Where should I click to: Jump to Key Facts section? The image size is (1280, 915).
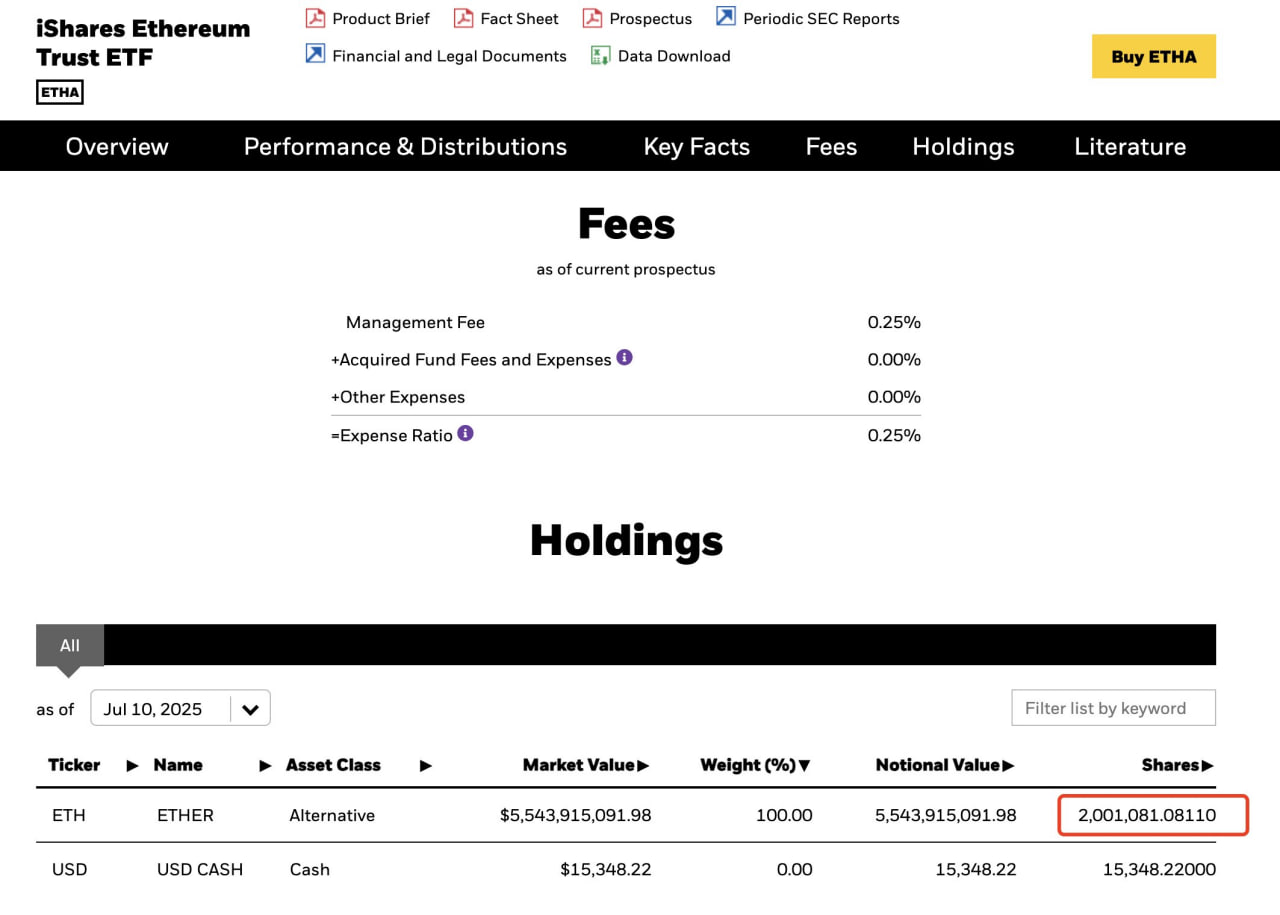coord(697,147)
